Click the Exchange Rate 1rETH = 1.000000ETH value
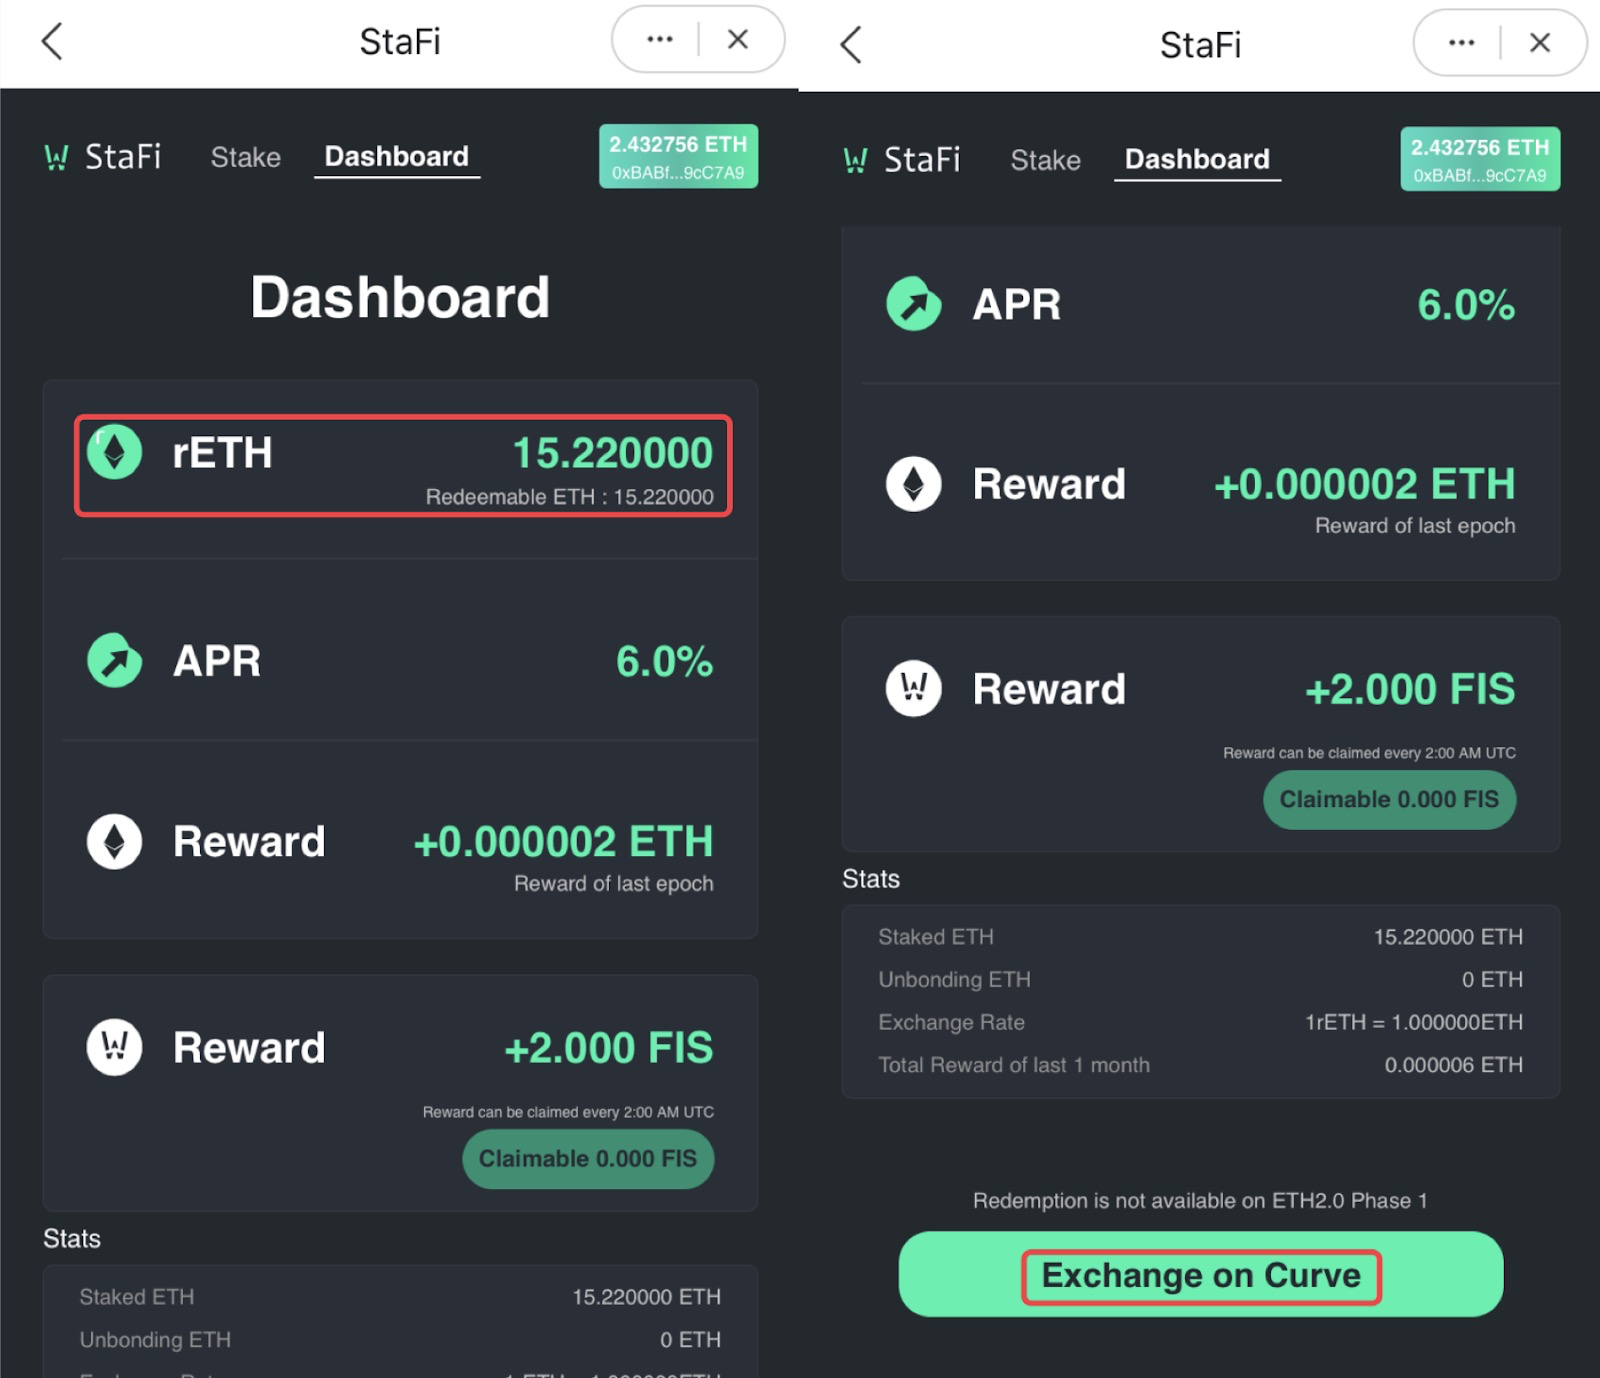This screenshot has width=1600, height=1378. [x=1414, y=1022]
